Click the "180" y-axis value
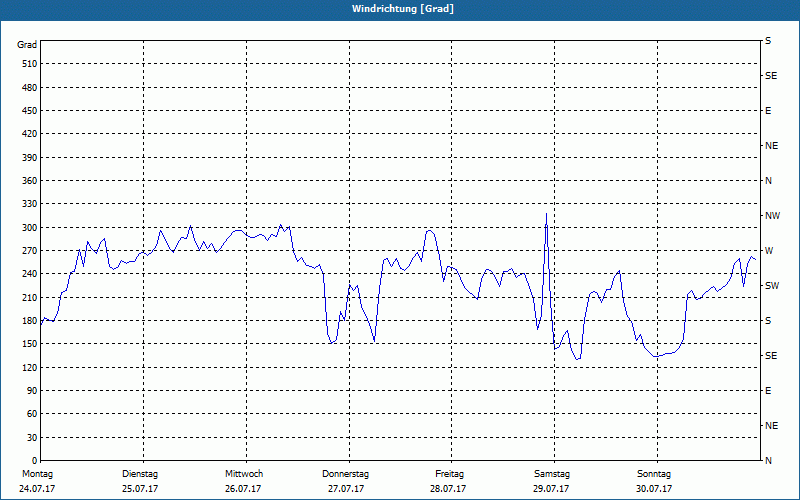 pyautogui.click(x=30, y=321)
